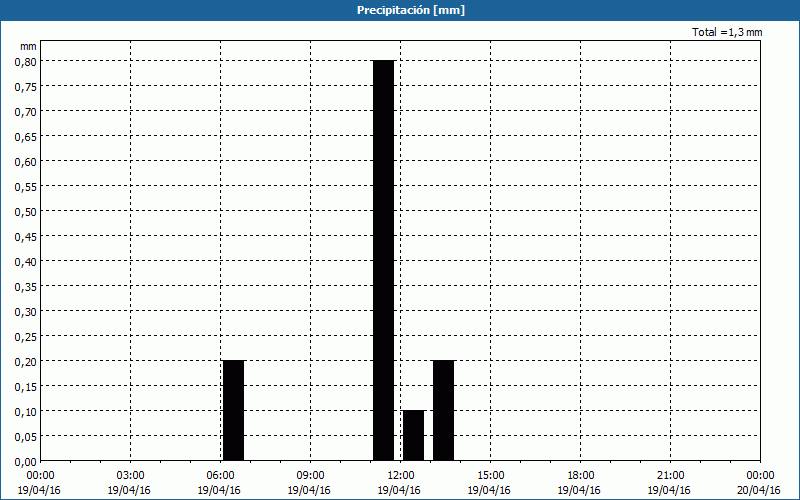Click the 0,25 y-axis value
The height and width of the screenshot is (500, 800).
point(26,336)
